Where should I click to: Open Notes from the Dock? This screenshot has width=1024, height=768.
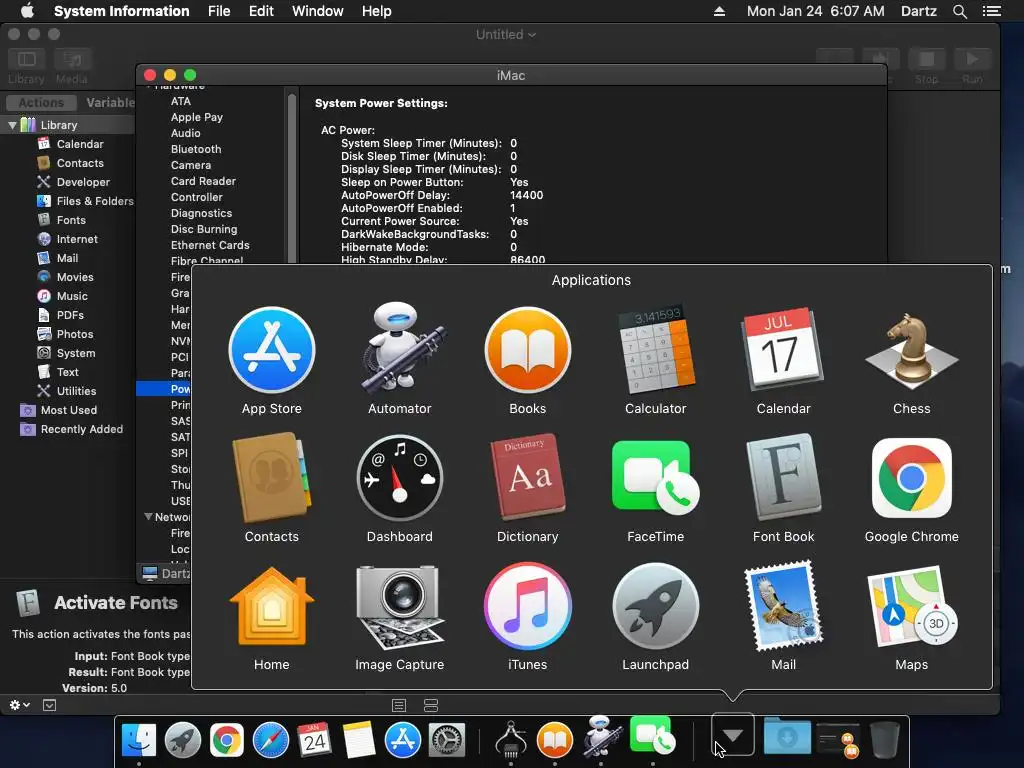click(x=359, y=740)
